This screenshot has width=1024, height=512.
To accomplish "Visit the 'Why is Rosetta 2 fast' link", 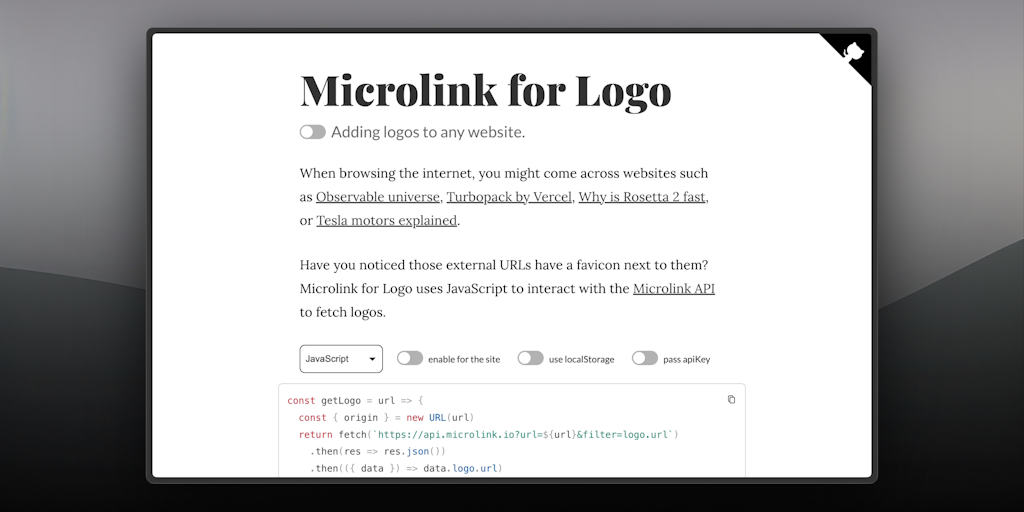I will 642,197.
